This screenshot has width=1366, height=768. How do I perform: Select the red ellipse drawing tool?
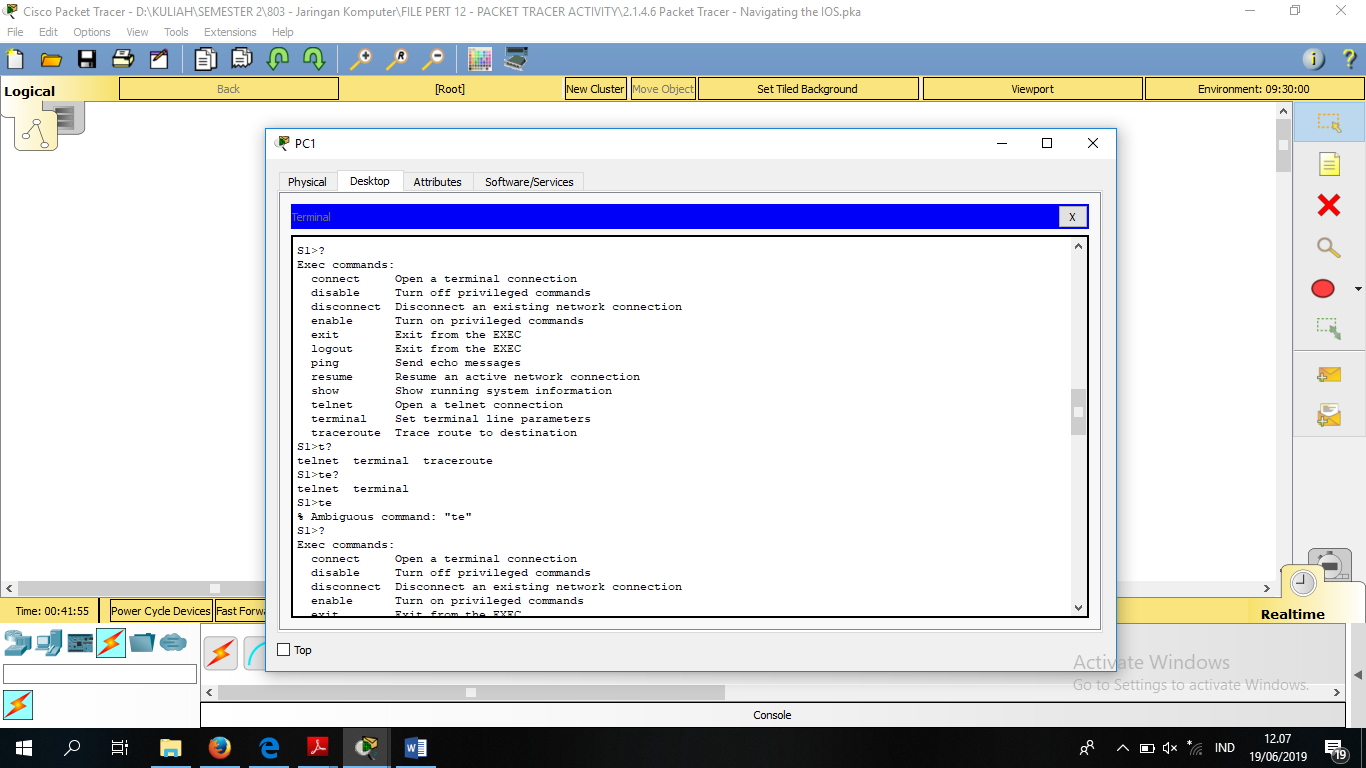click(x=1322, y=289)
